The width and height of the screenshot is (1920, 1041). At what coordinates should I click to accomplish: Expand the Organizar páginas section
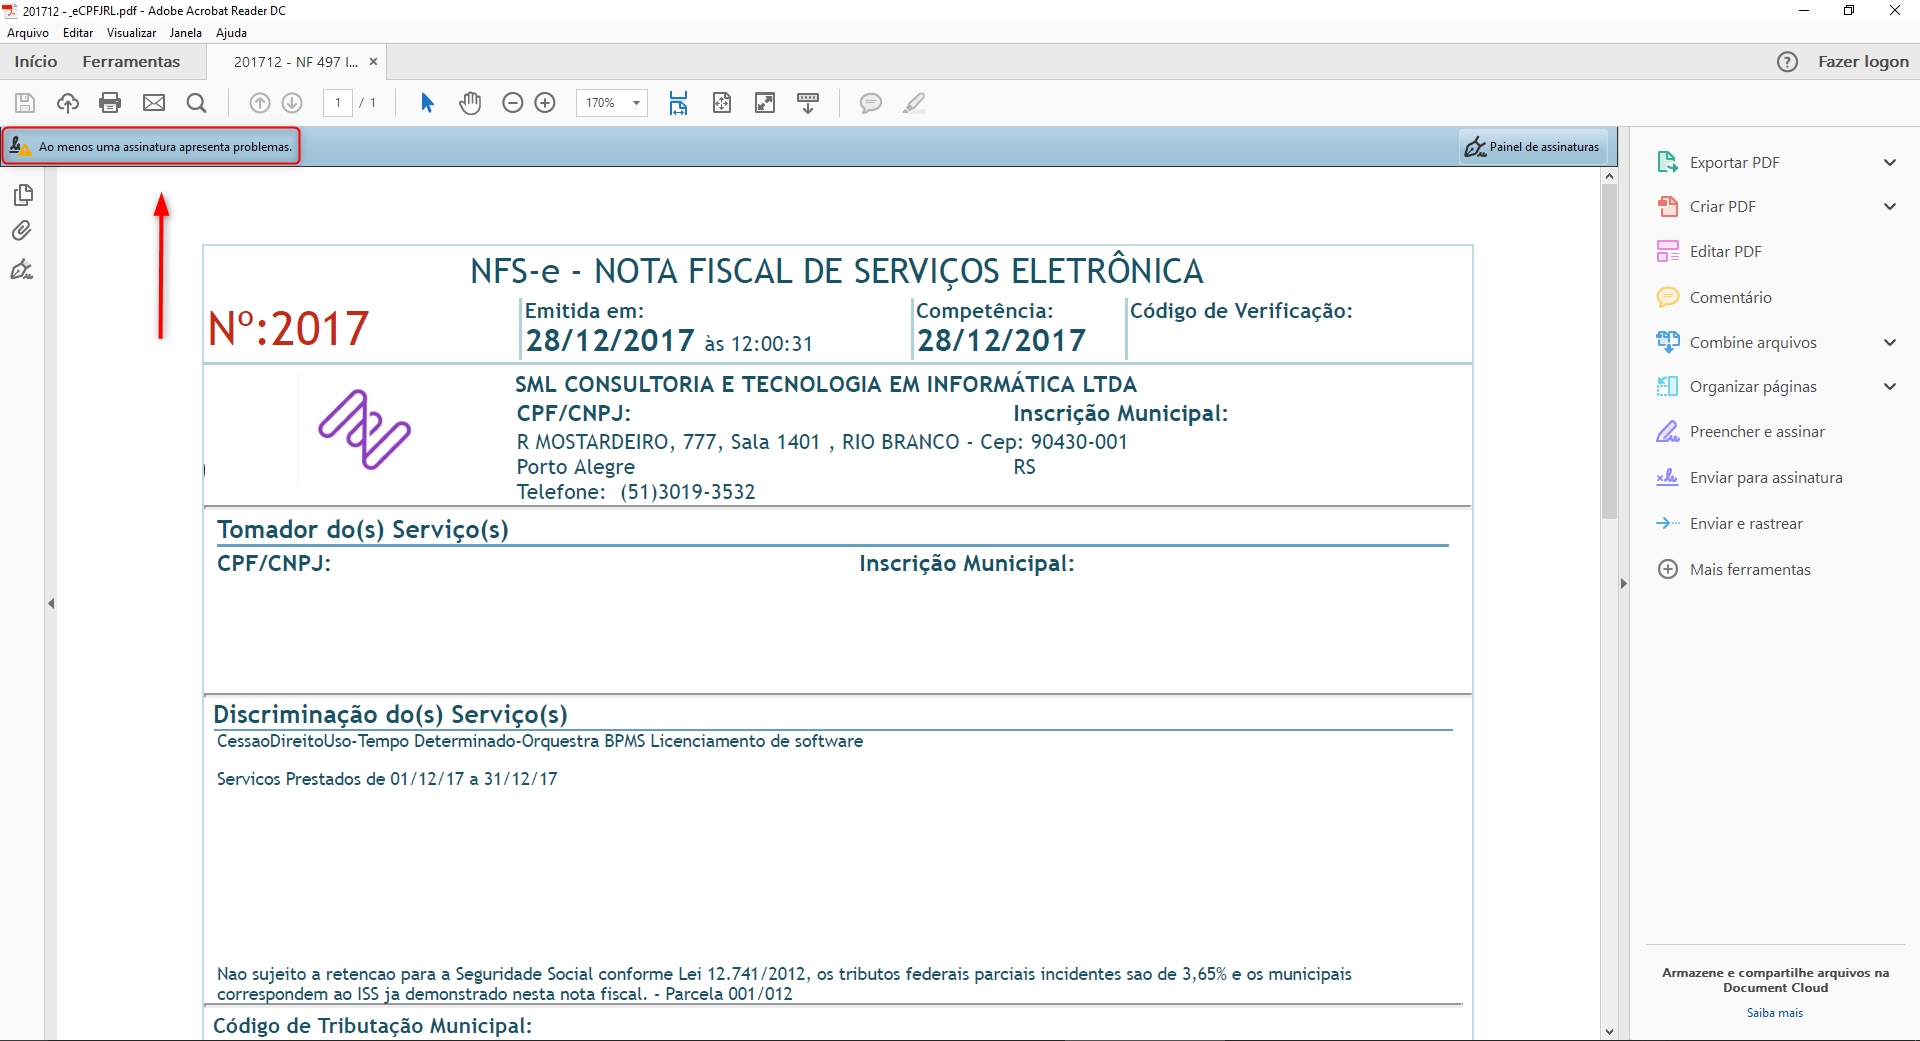click(x=1889, y=387)
